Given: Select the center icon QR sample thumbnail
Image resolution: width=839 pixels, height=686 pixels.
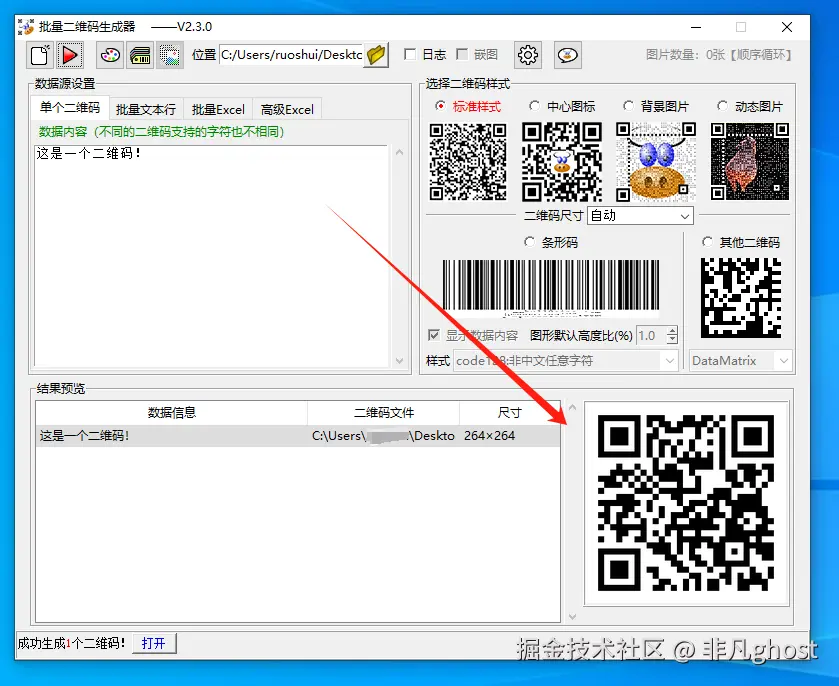Looking at the screenshot, I should (x=562, y=162).
